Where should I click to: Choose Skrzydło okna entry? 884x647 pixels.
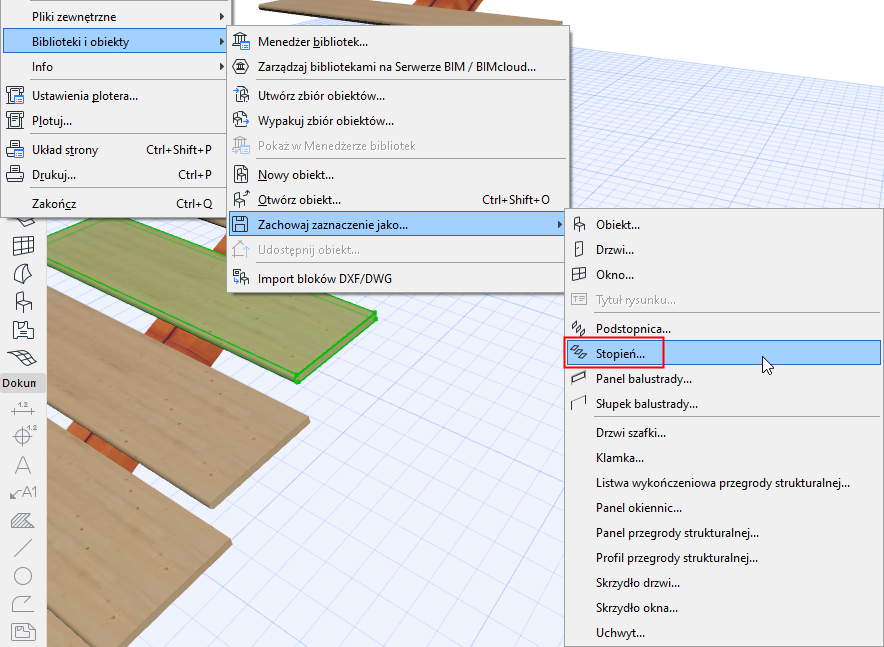[723, 608]
